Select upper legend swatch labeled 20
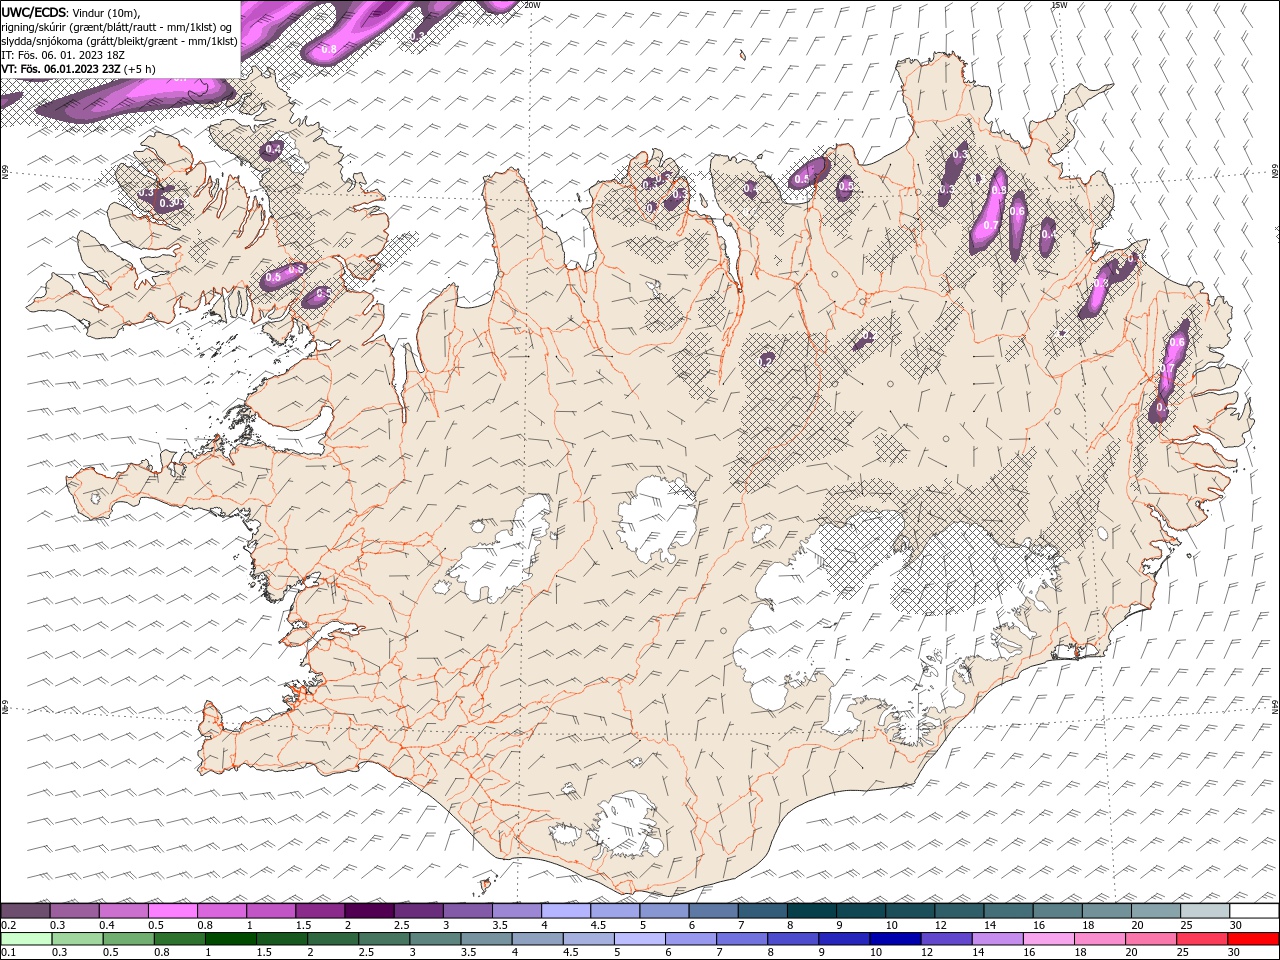The height and width of the screenshot is (960, 1280). click(1155, 911)
